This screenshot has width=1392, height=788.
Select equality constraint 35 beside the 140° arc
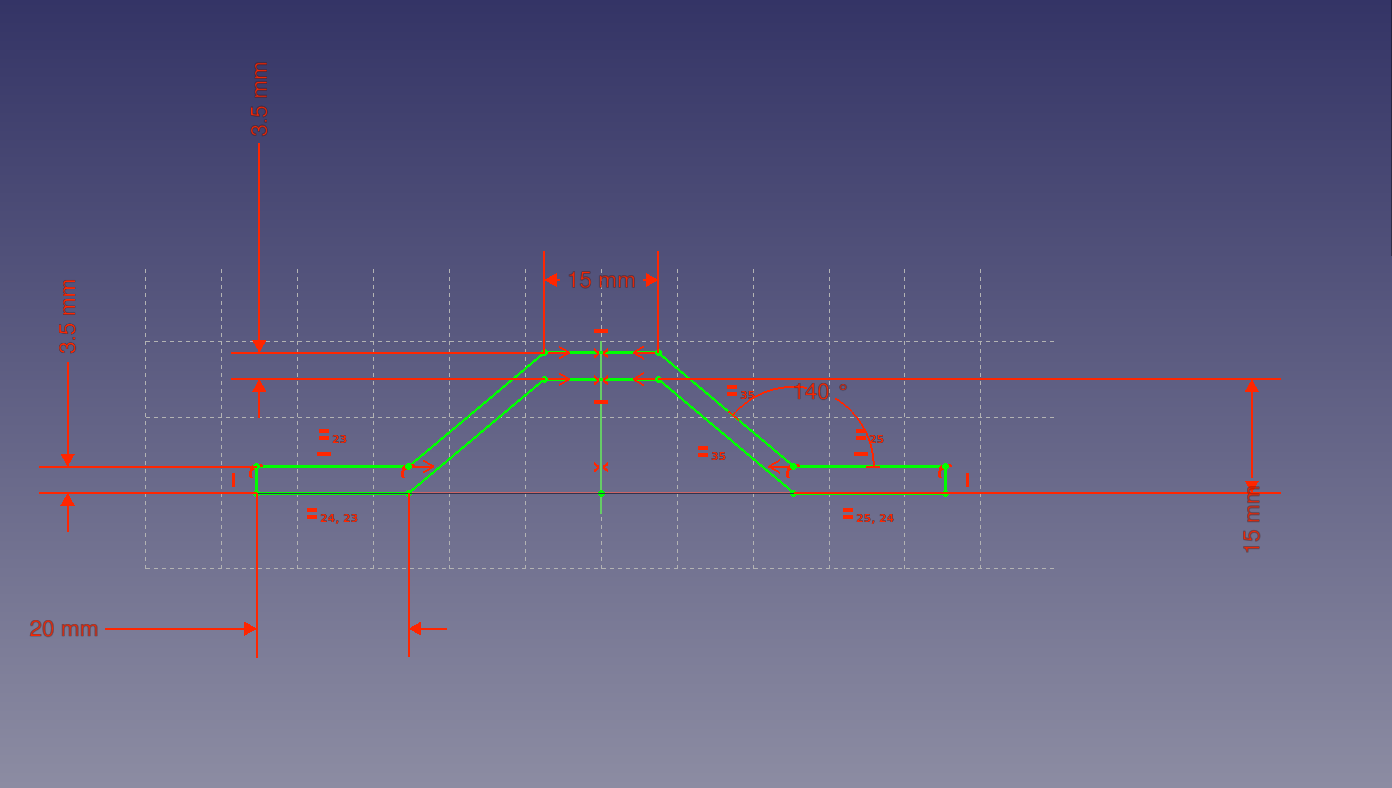740,392
